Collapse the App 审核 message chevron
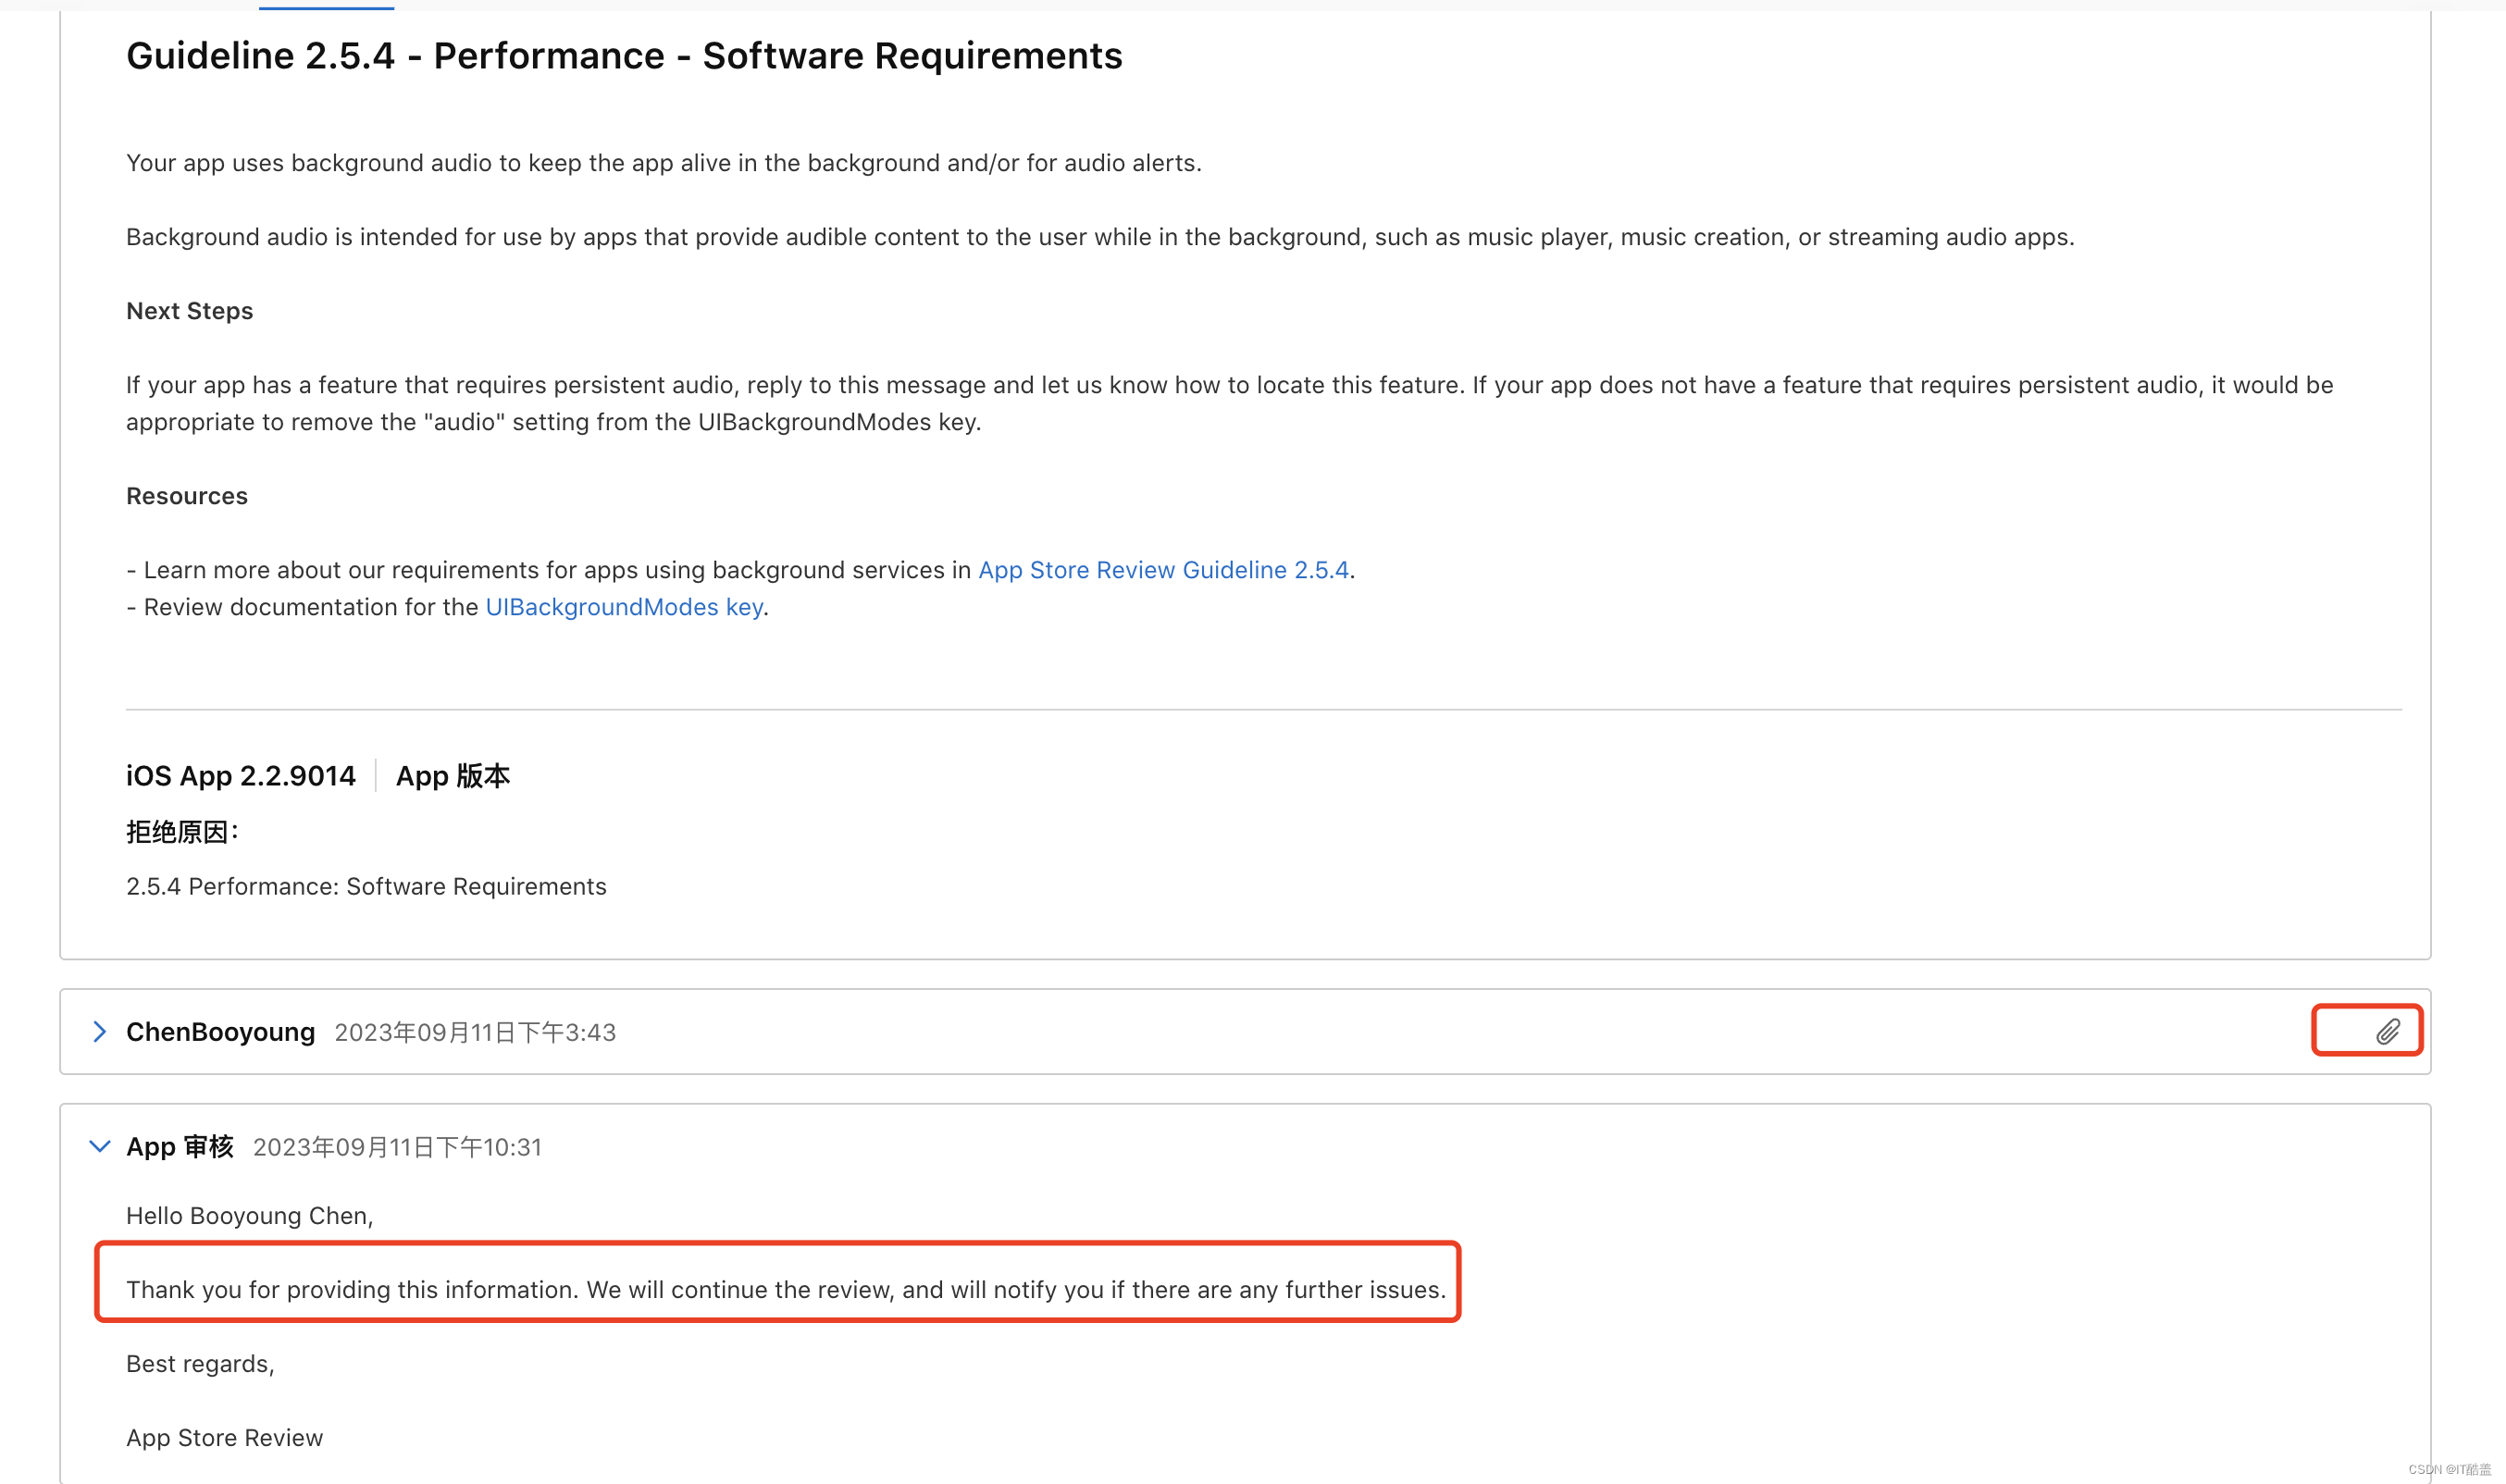 click(99, 1146)
